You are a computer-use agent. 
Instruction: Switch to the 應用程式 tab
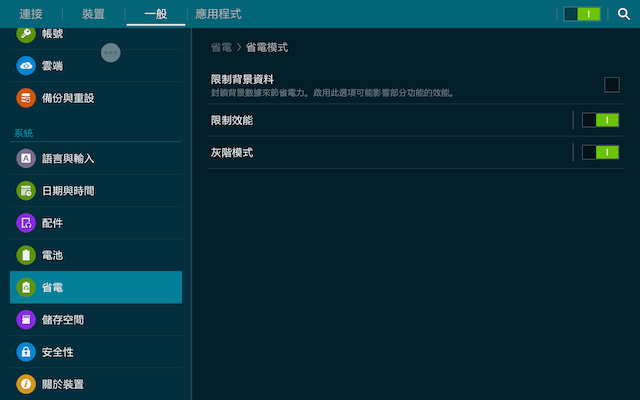[218, 14]
